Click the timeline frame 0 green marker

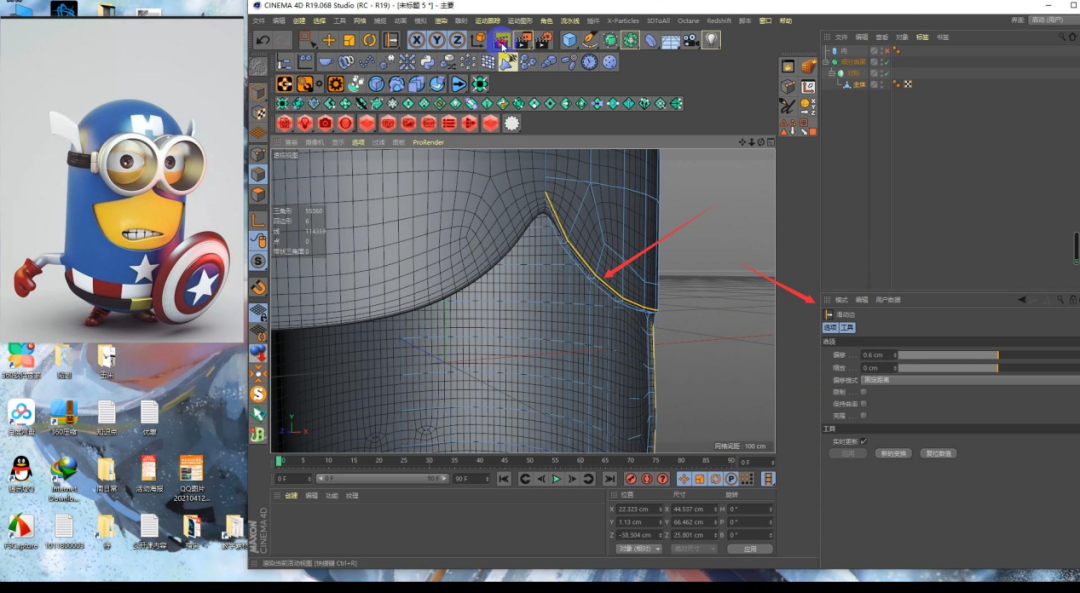279,461
